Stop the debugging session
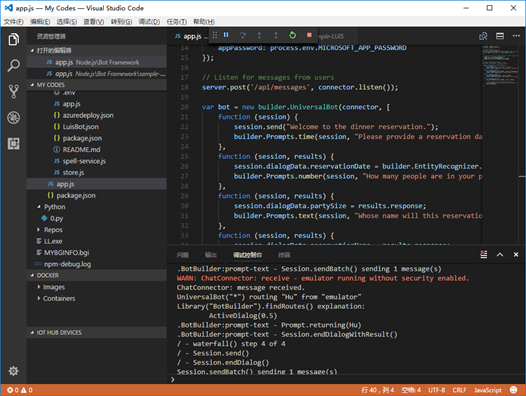526x396 pixels. tap(309, 35)
